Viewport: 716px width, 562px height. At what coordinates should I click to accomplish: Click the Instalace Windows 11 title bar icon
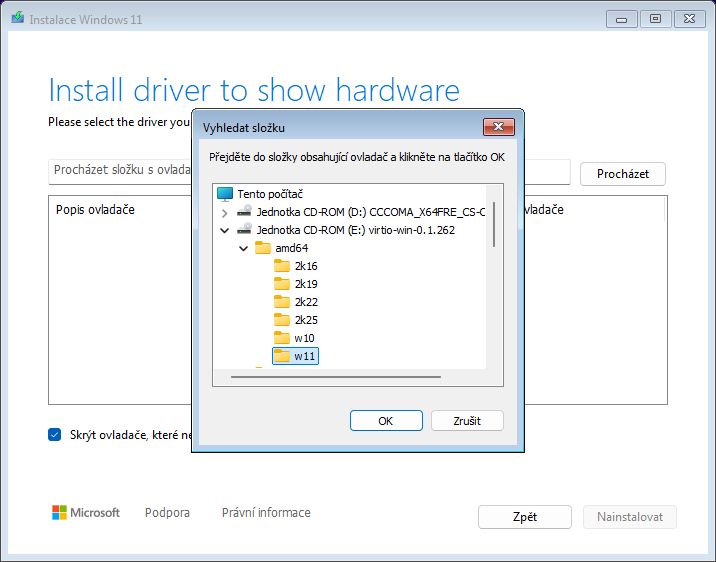pyautogui.click(x=18, y=18)
